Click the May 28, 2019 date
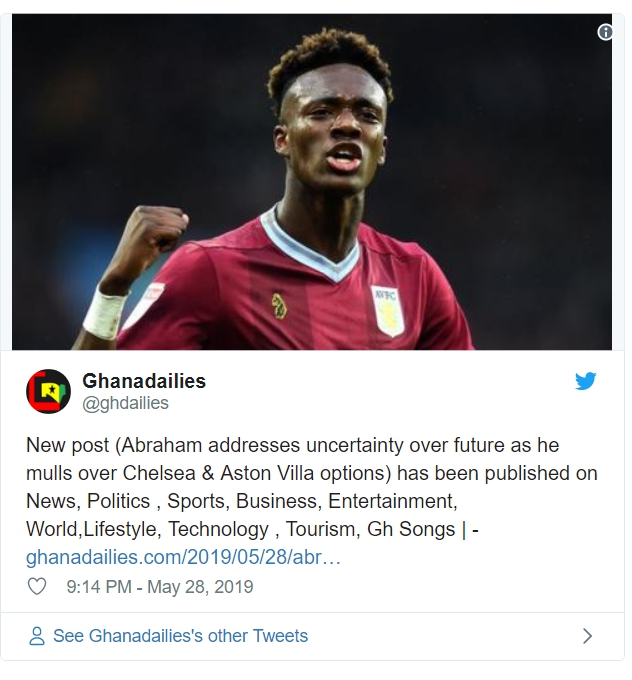 pyautogui.click(x=200, y=587)
